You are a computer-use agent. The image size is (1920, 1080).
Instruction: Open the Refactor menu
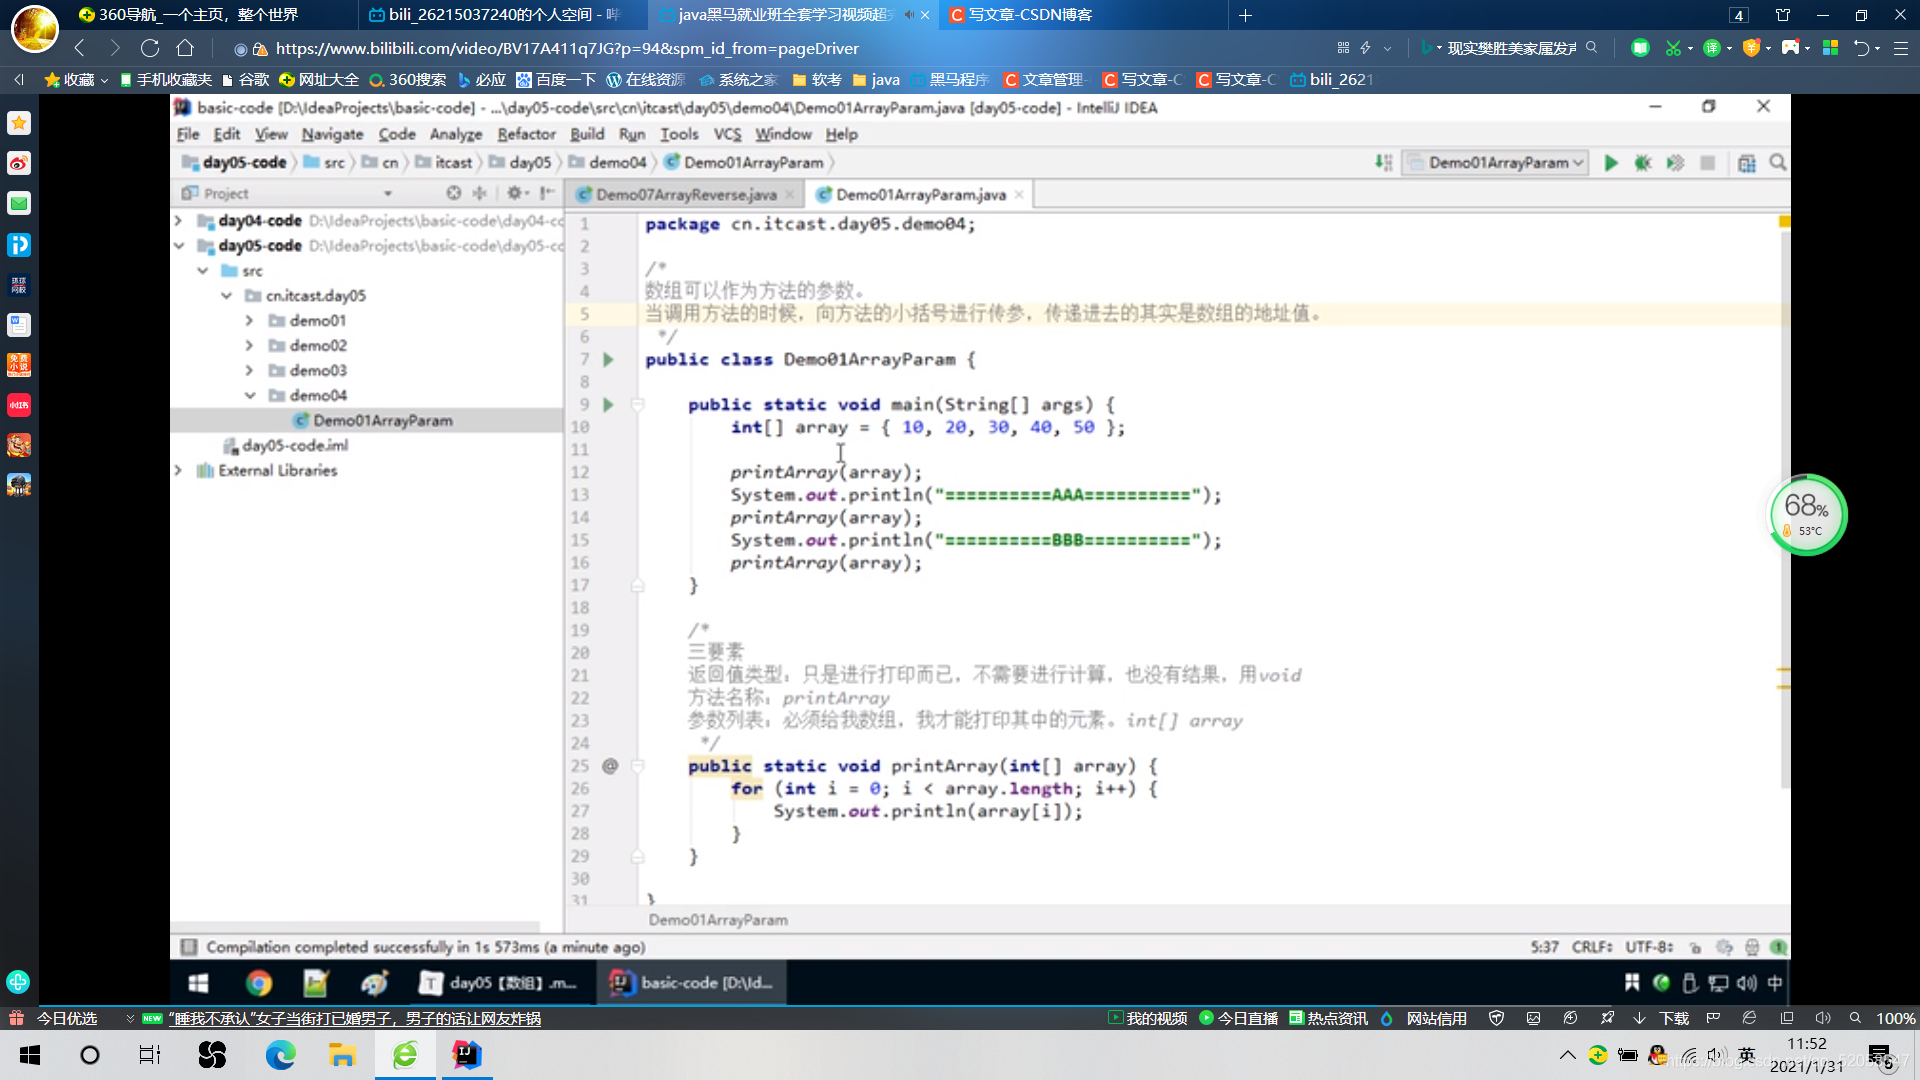coord(526,134)
